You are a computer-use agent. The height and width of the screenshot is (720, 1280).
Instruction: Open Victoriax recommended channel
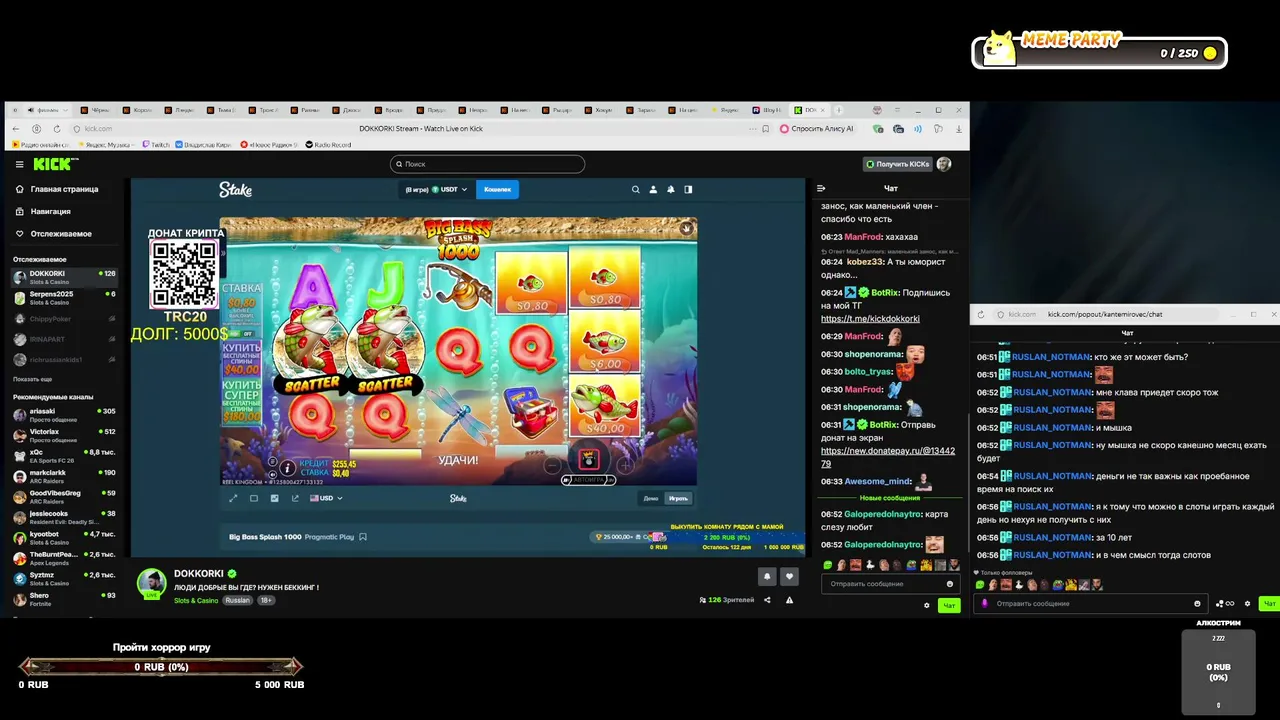[x=64, y=434]
